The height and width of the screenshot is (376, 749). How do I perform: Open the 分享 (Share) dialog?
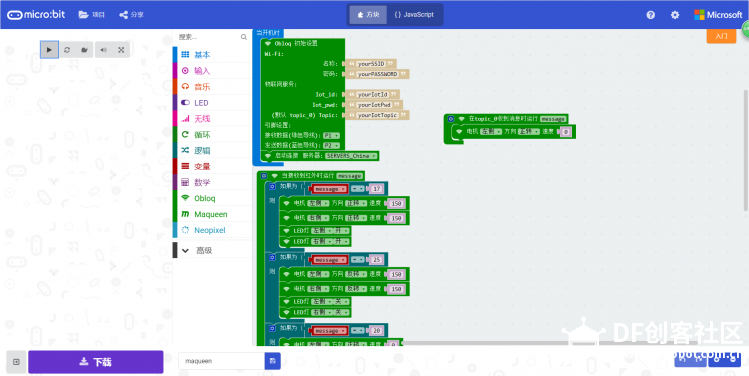[131, 15]
